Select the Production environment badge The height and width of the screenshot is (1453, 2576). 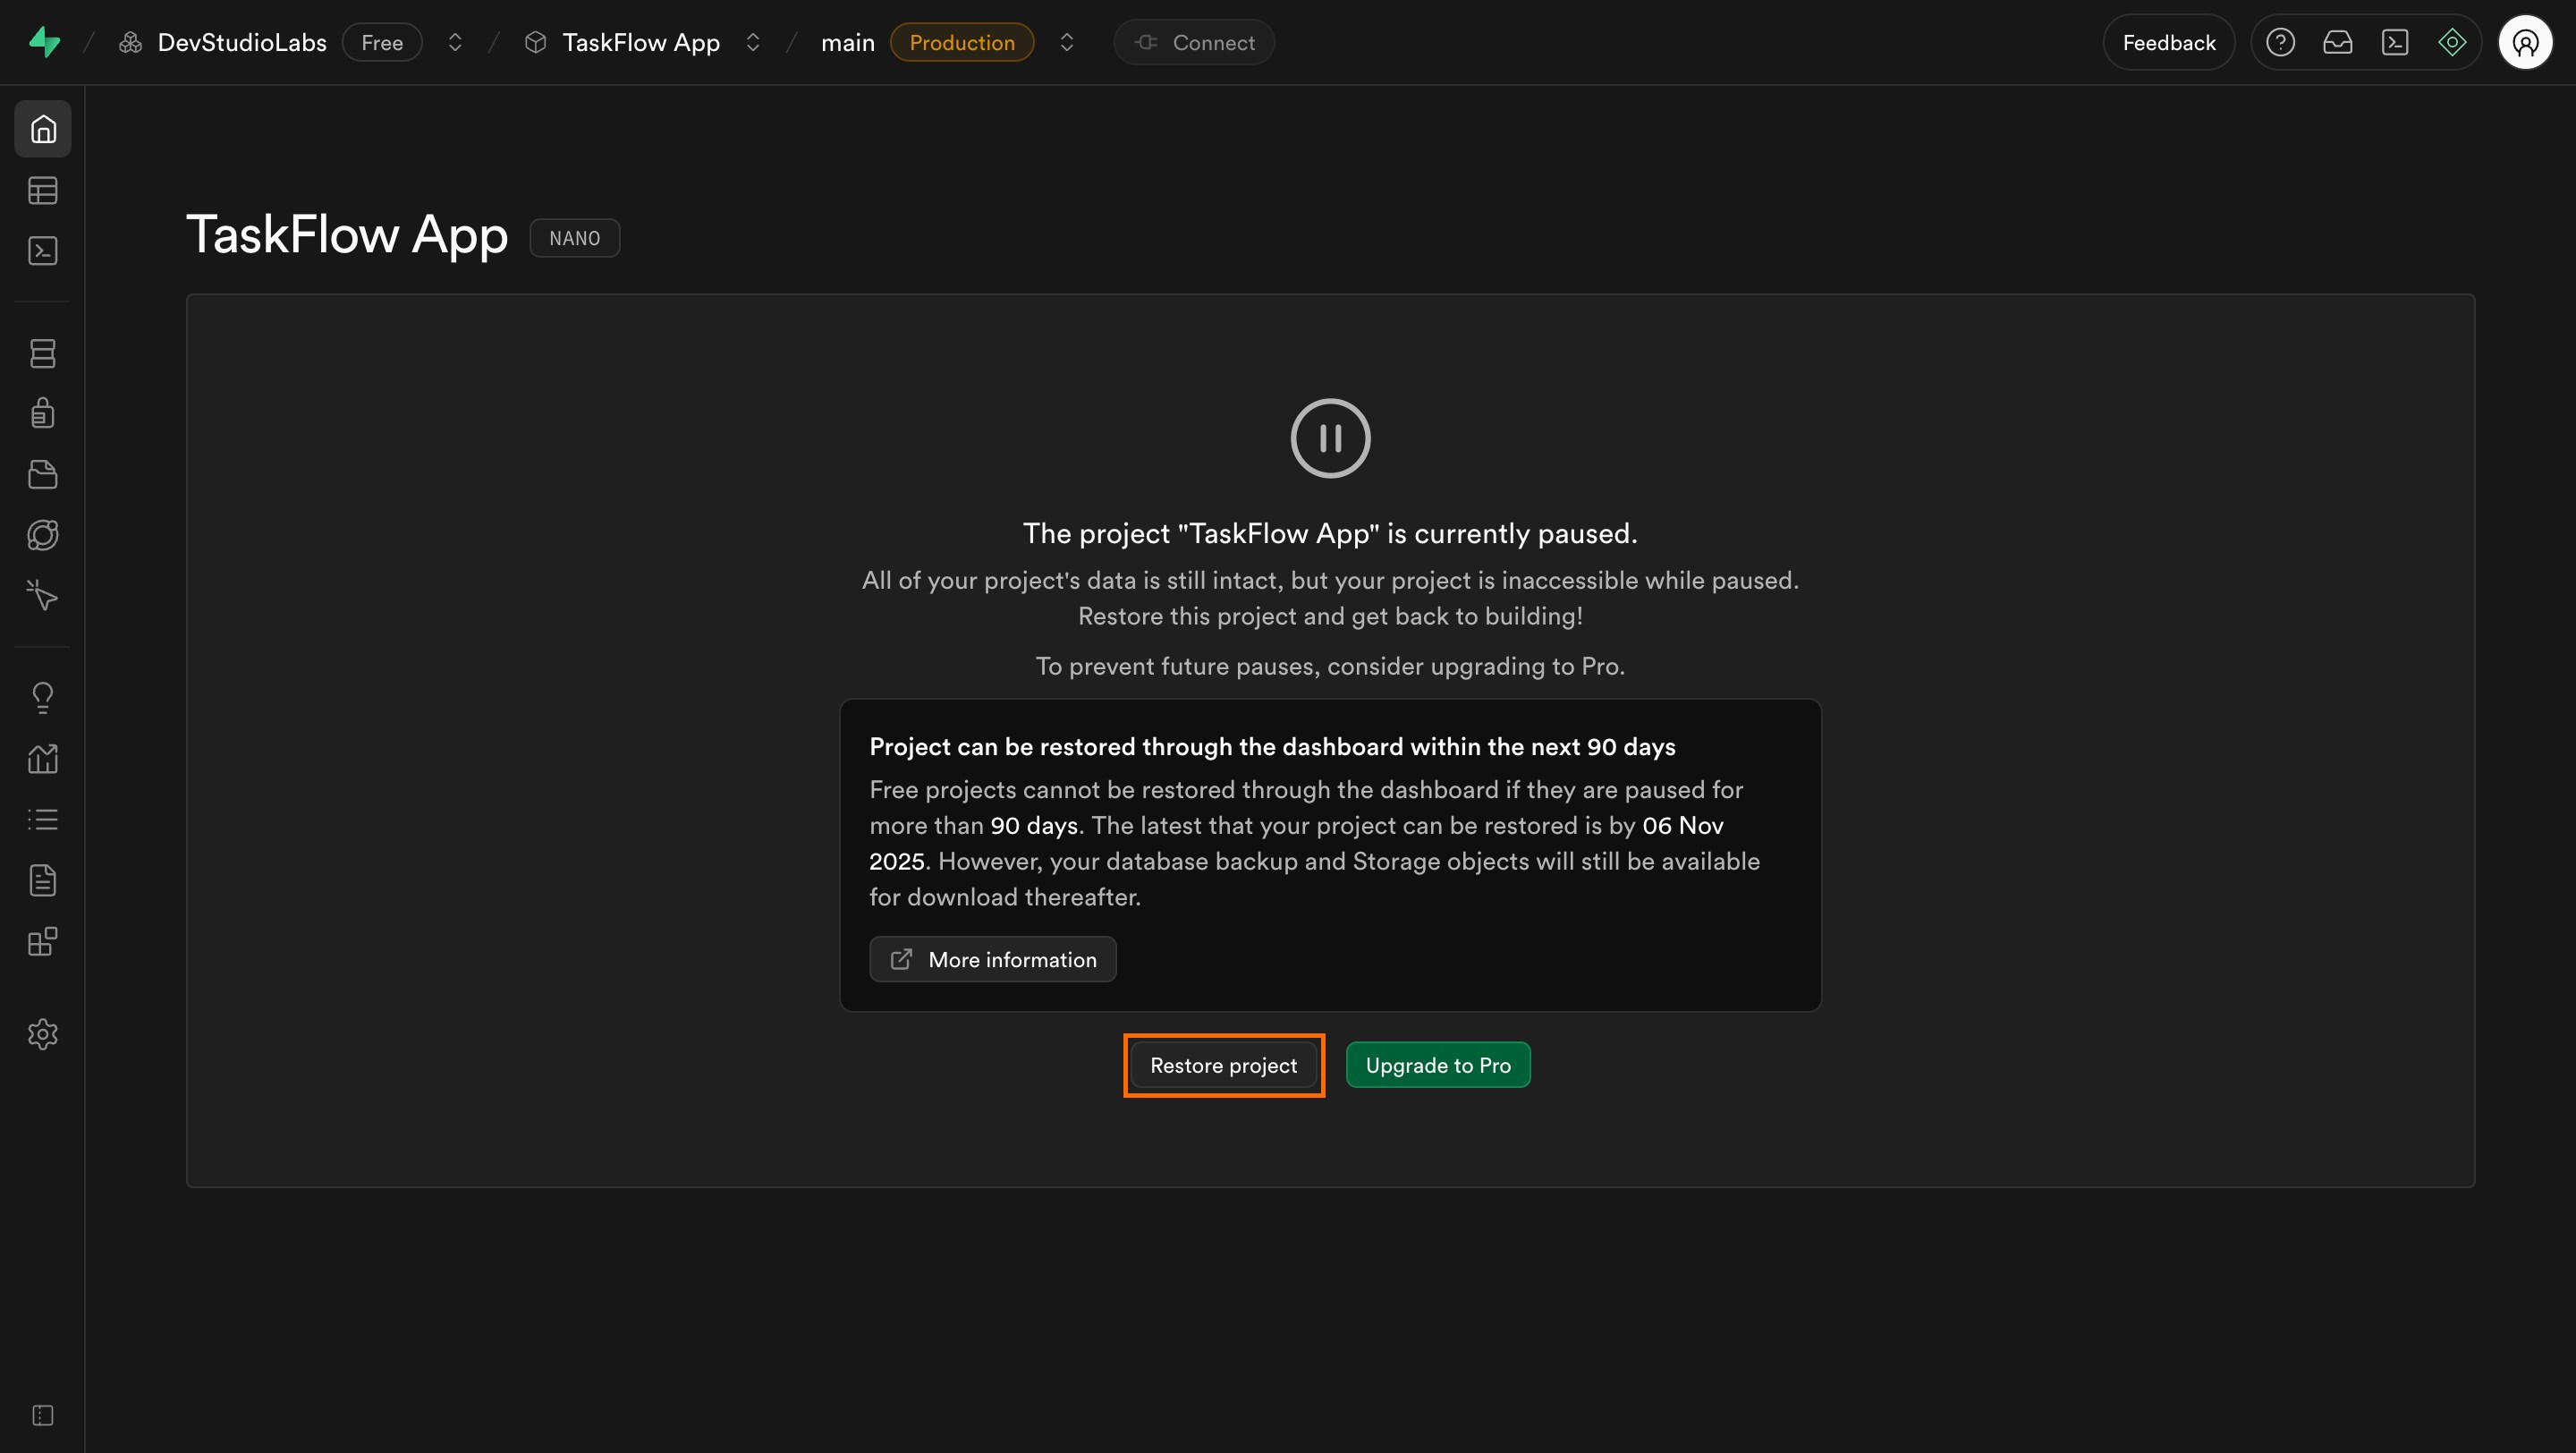961,42
